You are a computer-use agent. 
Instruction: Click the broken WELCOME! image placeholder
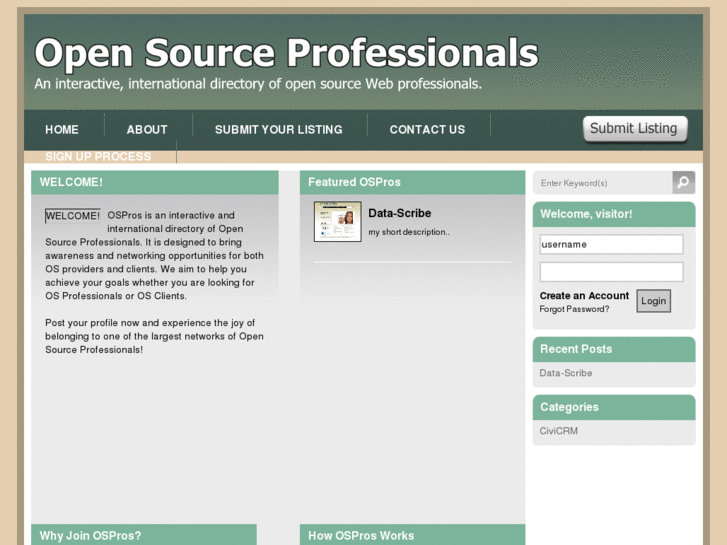pos(72,216)
